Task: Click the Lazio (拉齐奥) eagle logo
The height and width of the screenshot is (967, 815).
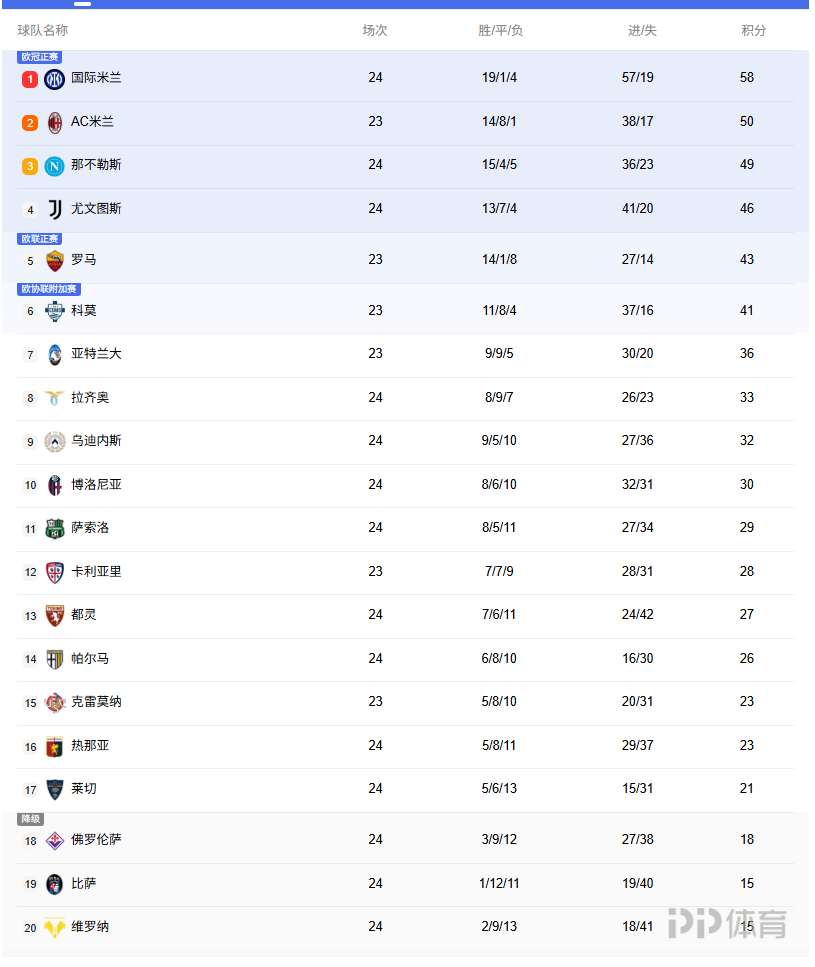Action: (55, 398)
